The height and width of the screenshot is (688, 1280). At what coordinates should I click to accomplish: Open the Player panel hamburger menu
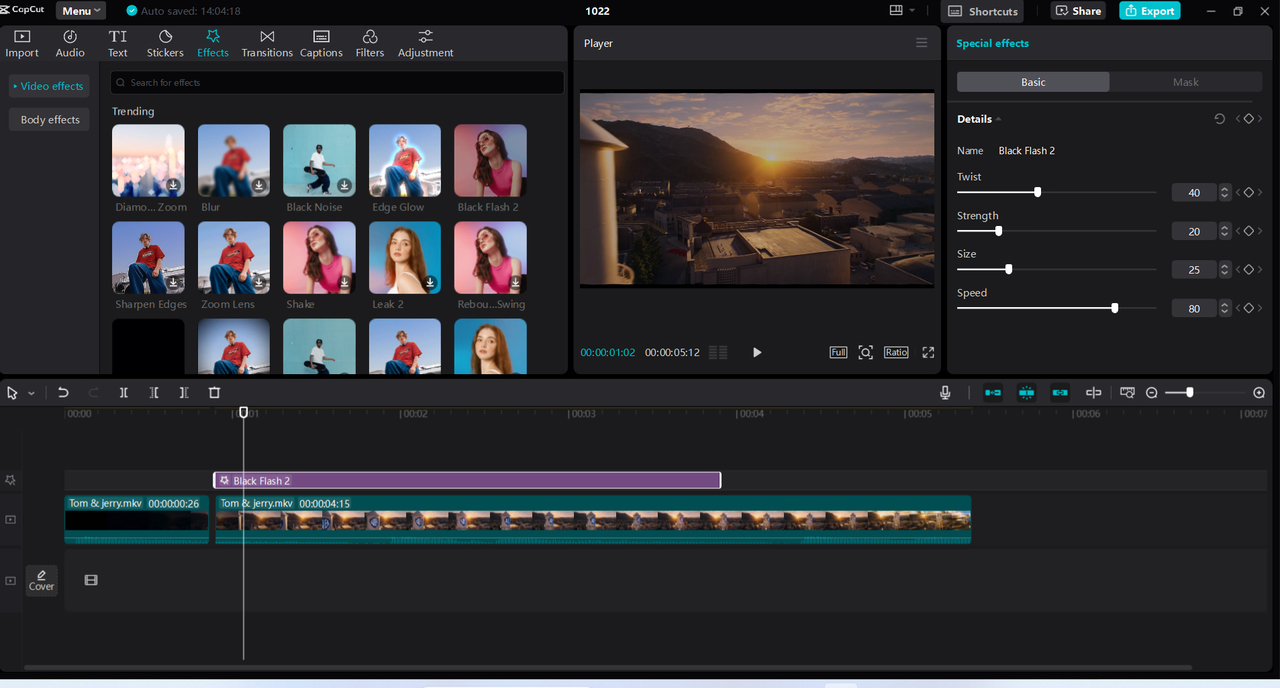tap(922, 43)
